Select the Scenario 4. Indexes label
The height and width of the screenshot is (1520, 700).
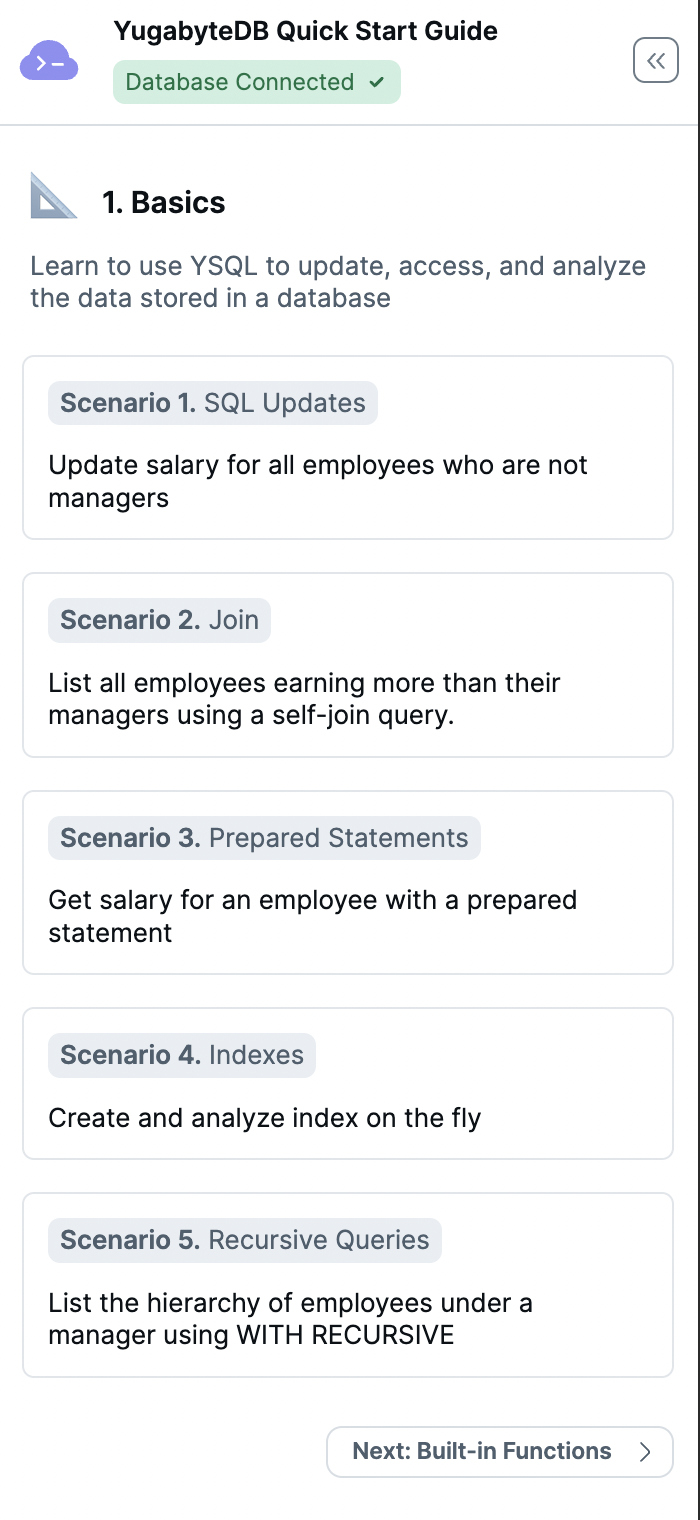pyautogui.click(x=182, y=1055)
